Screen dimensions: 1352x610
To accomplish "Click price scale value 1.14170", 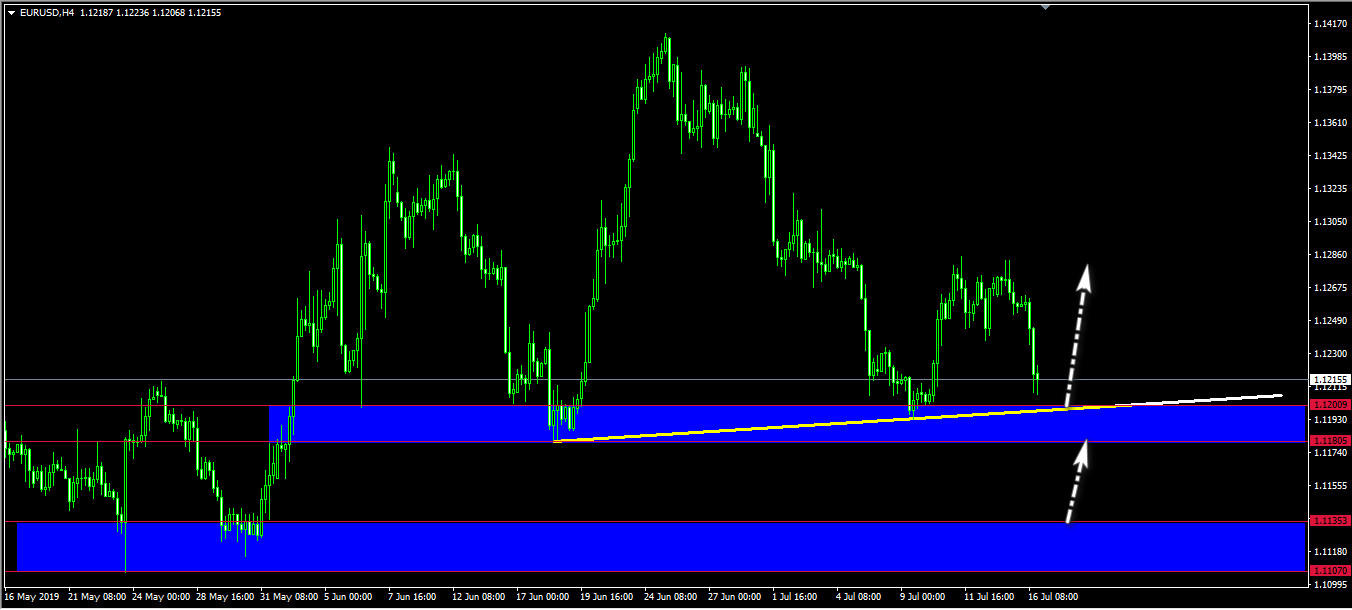I will click(x=1332, y=24).
